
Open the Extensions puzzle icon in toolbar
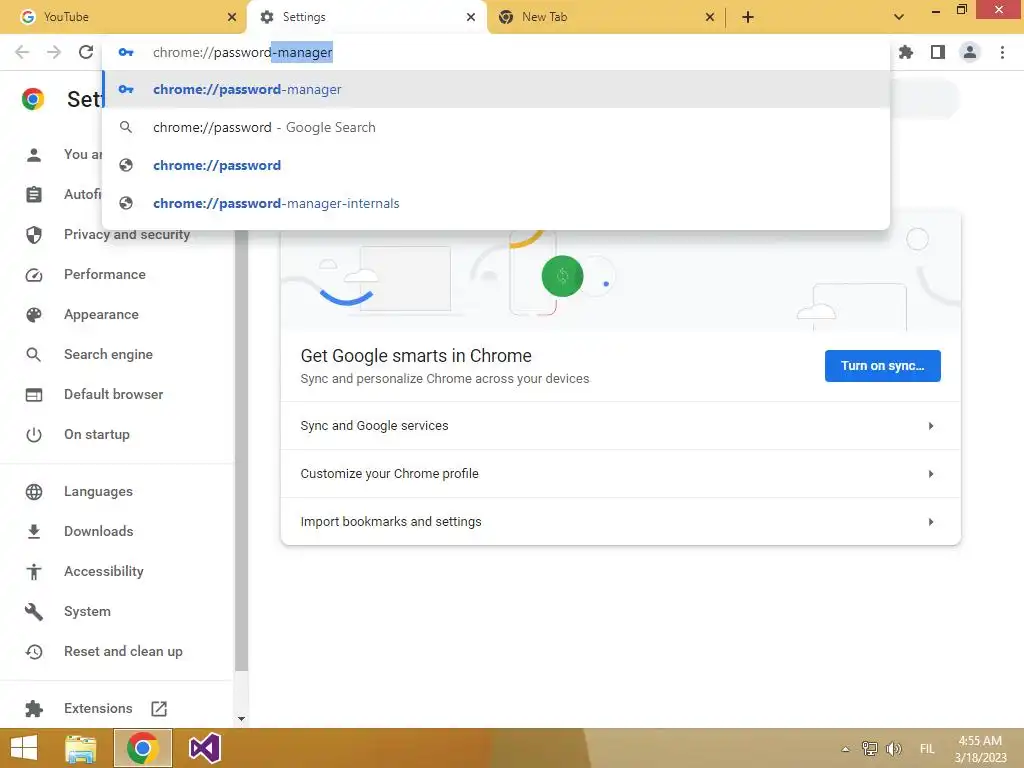[906, 52]
